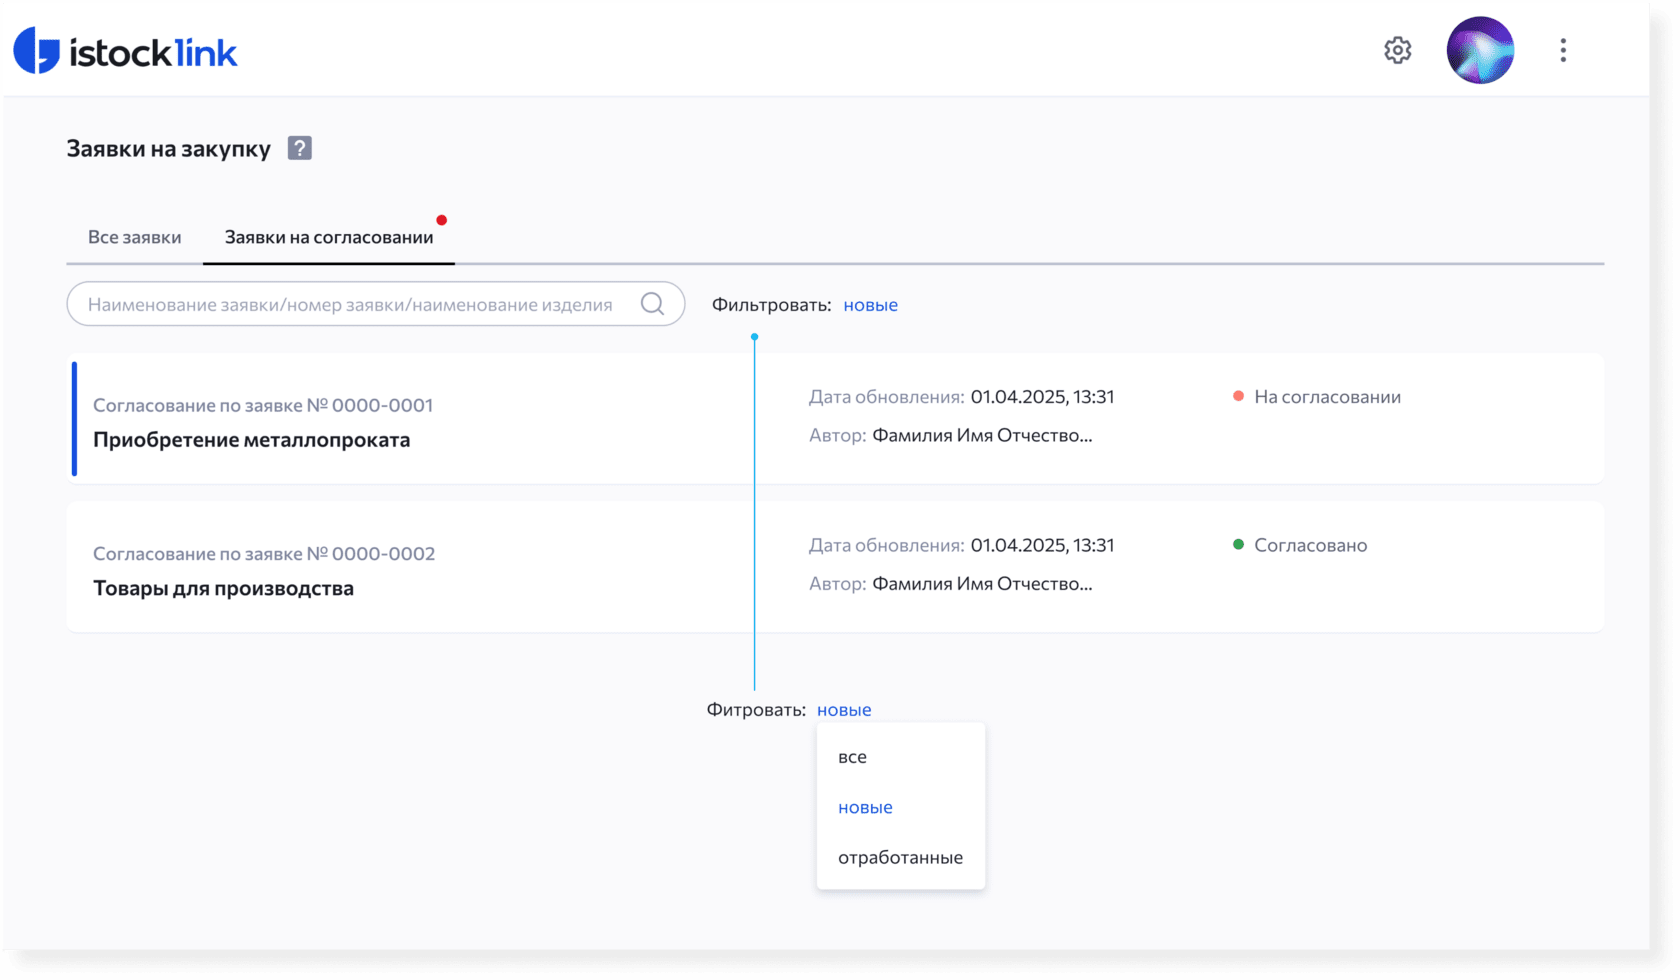Click 'Согласование по заявке № 0000-0001' label
The image size is (1680, 980).
[x=263, y=406]
